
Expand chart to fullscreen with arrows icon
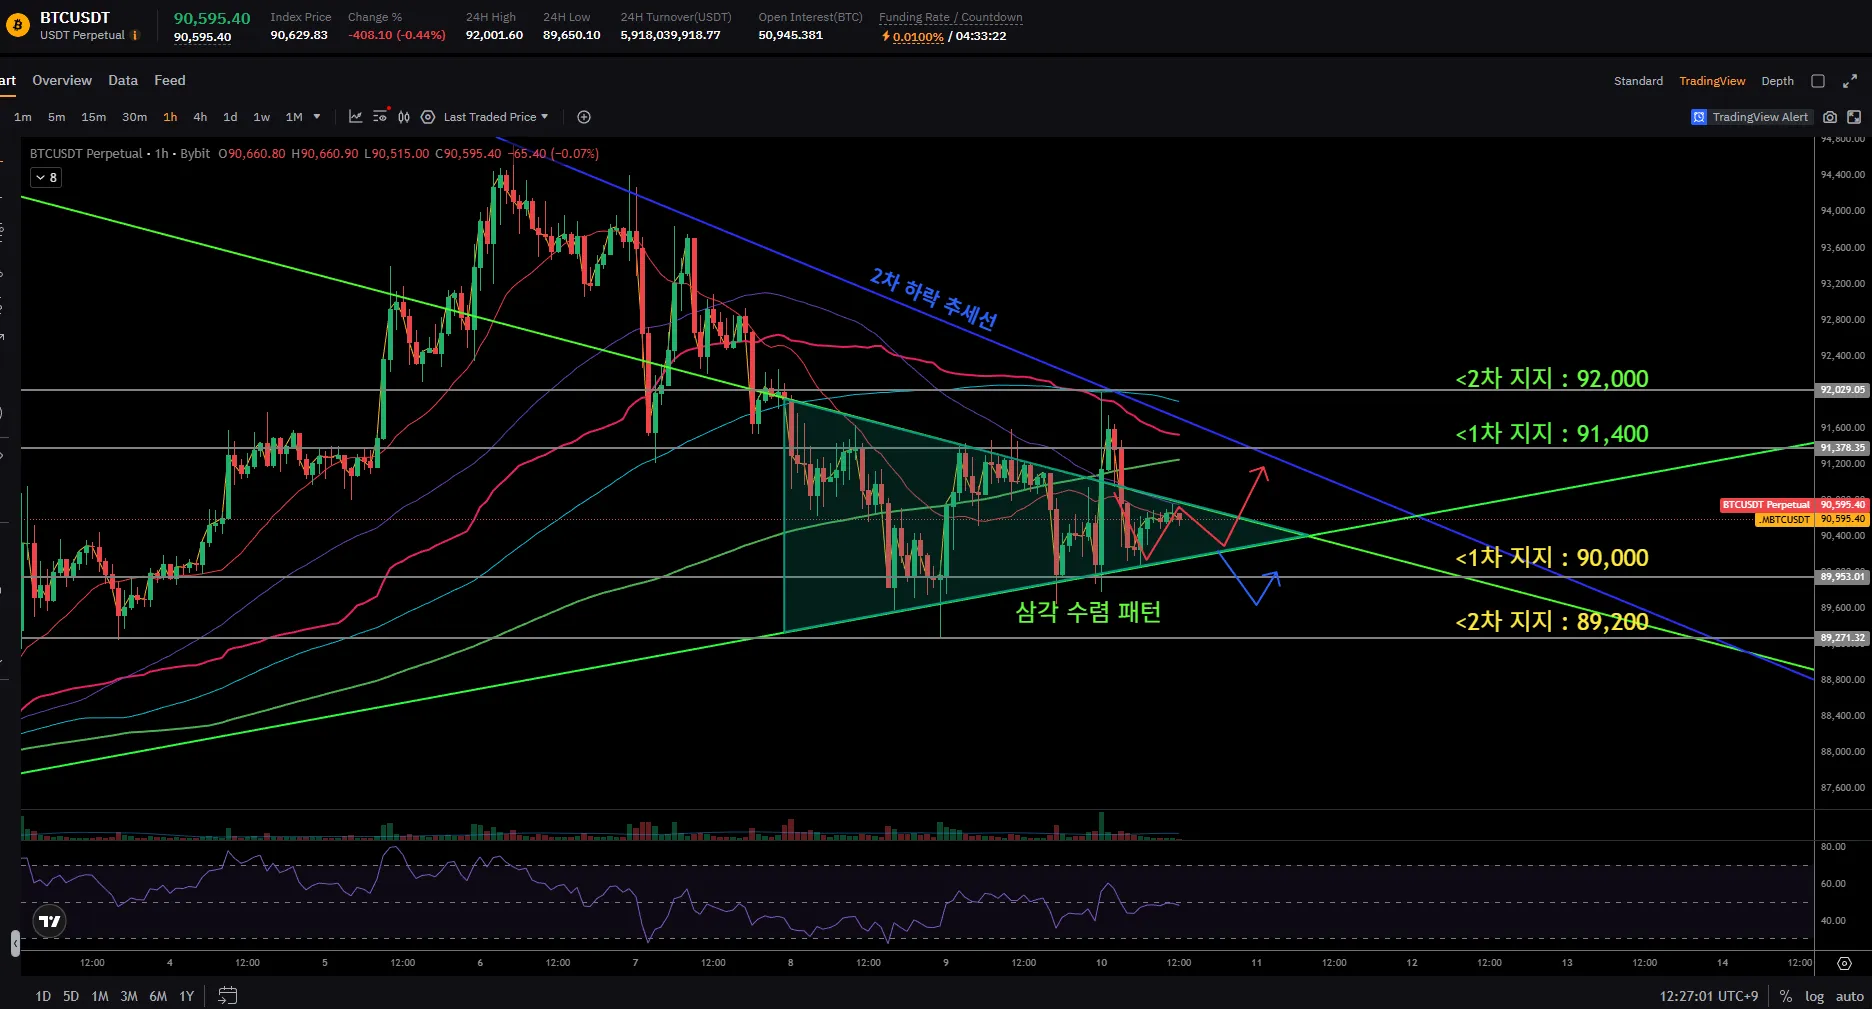point(1850,81)
